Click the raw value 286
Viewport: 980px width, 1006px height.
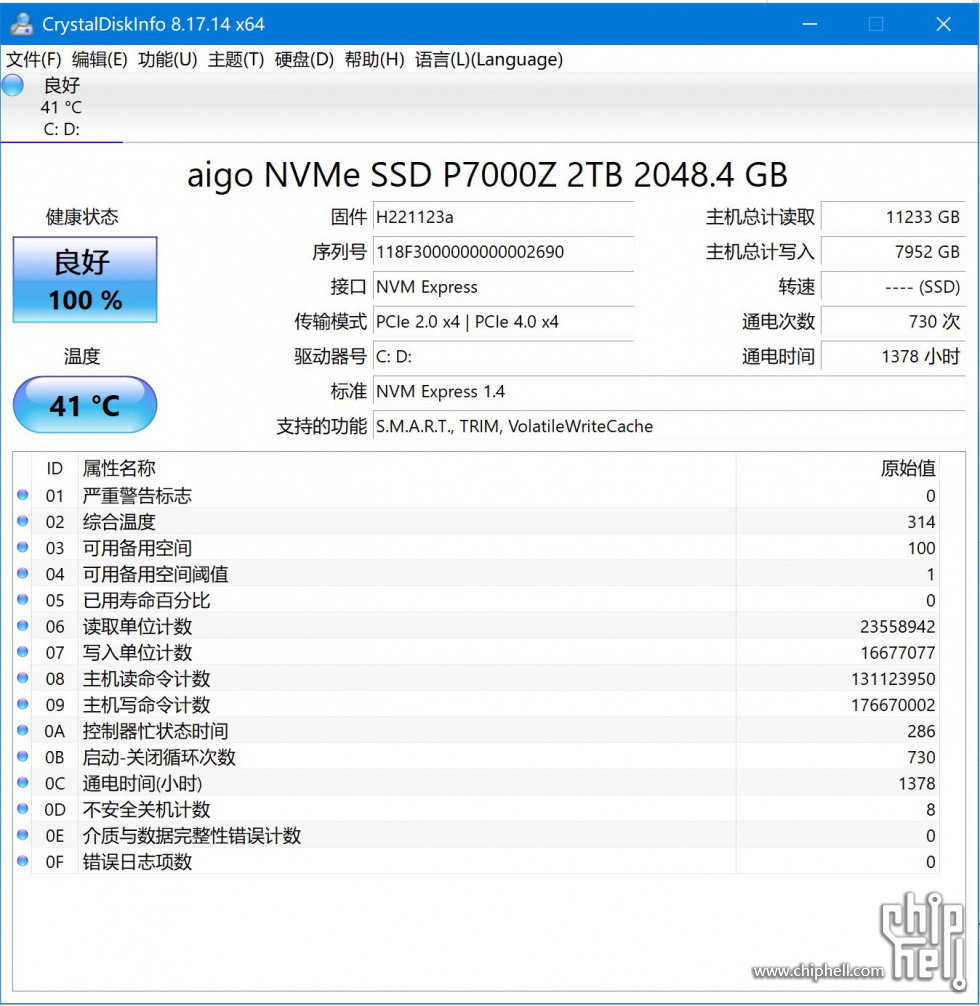(921, 731)
